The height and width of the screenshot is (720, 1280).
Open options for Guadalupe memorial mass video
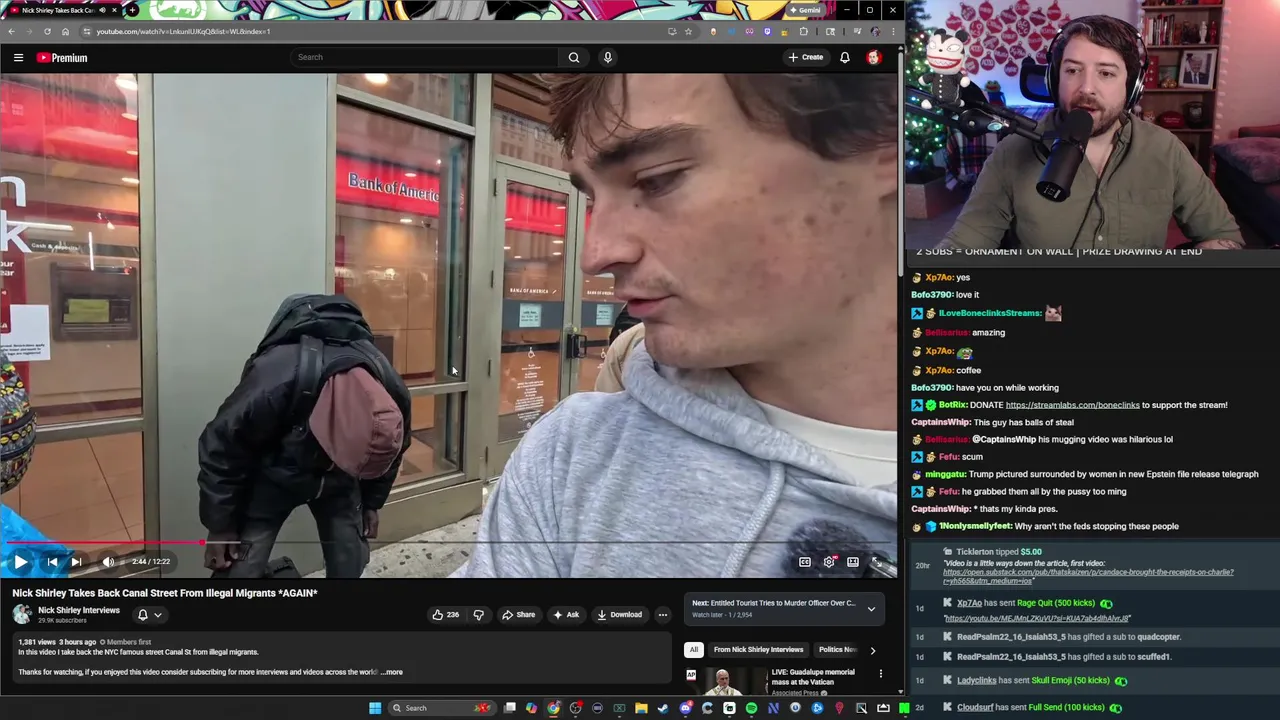(x=881, y=673)
